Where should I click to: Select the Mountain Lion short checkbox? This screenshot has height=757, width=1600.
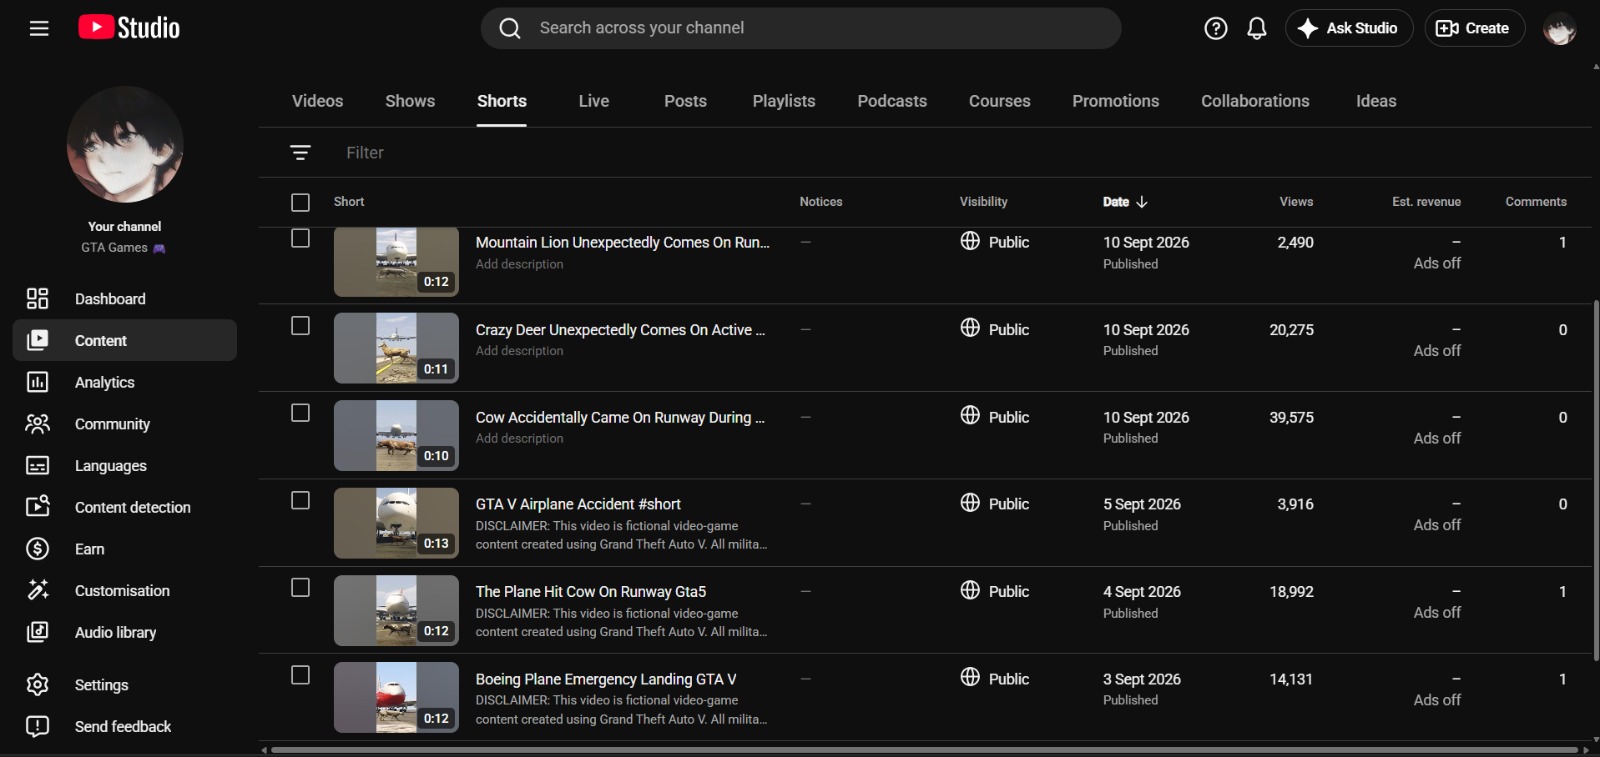coord(300,238)
